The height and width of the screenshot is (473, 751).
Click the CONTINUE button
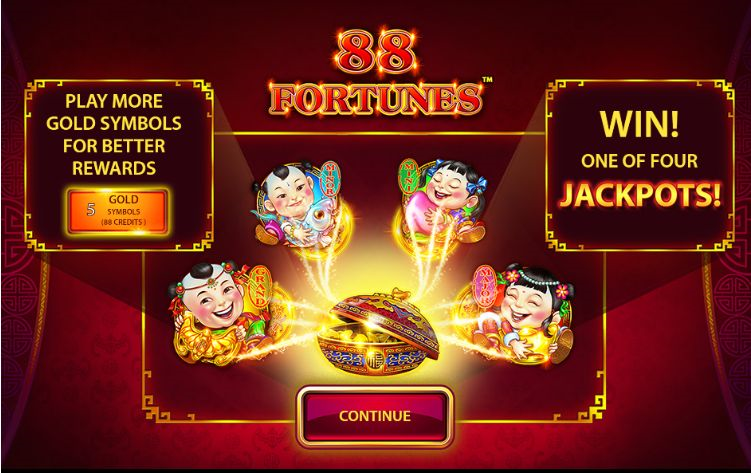pyautogui.click(x=374, y=416)
